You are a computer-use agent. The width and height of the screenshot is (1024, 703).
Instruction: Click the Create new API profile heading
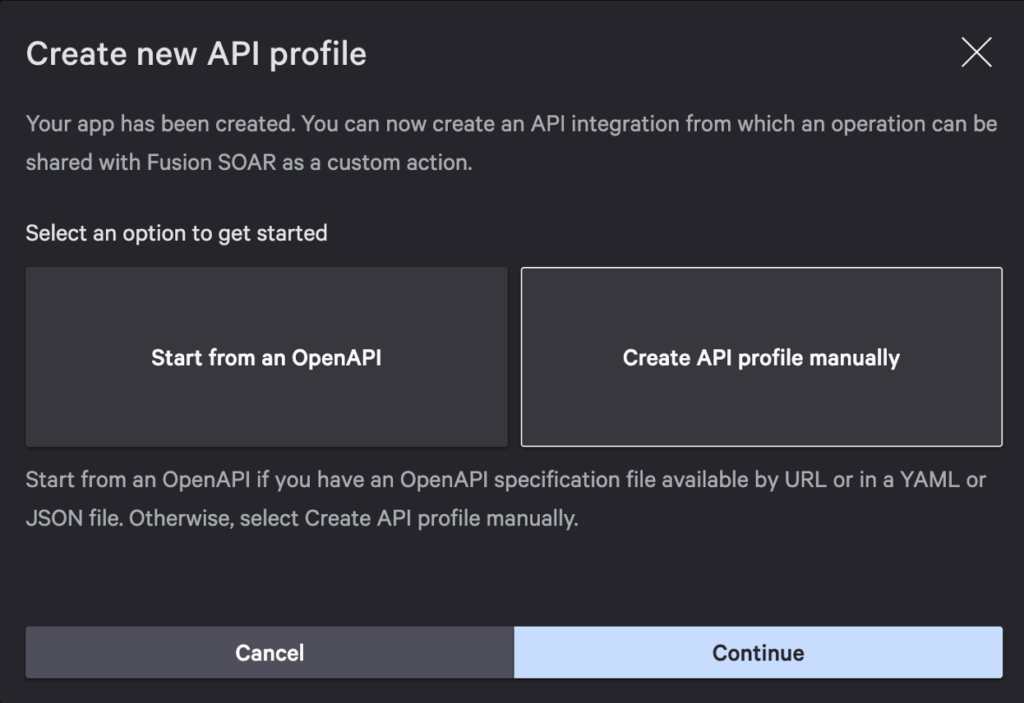196,54
